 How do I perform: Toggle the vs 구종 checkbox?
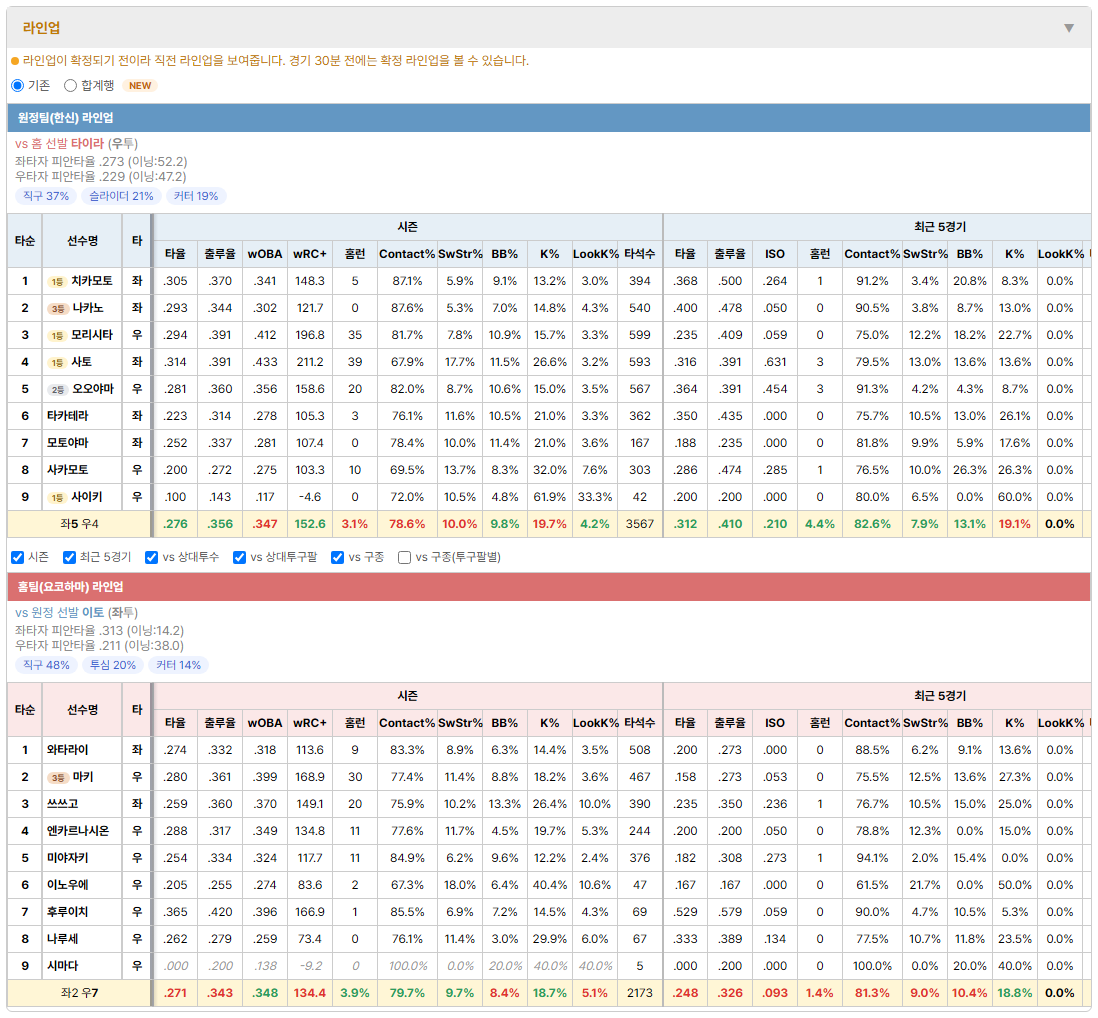pyautogui.click(x=338, y=557)
